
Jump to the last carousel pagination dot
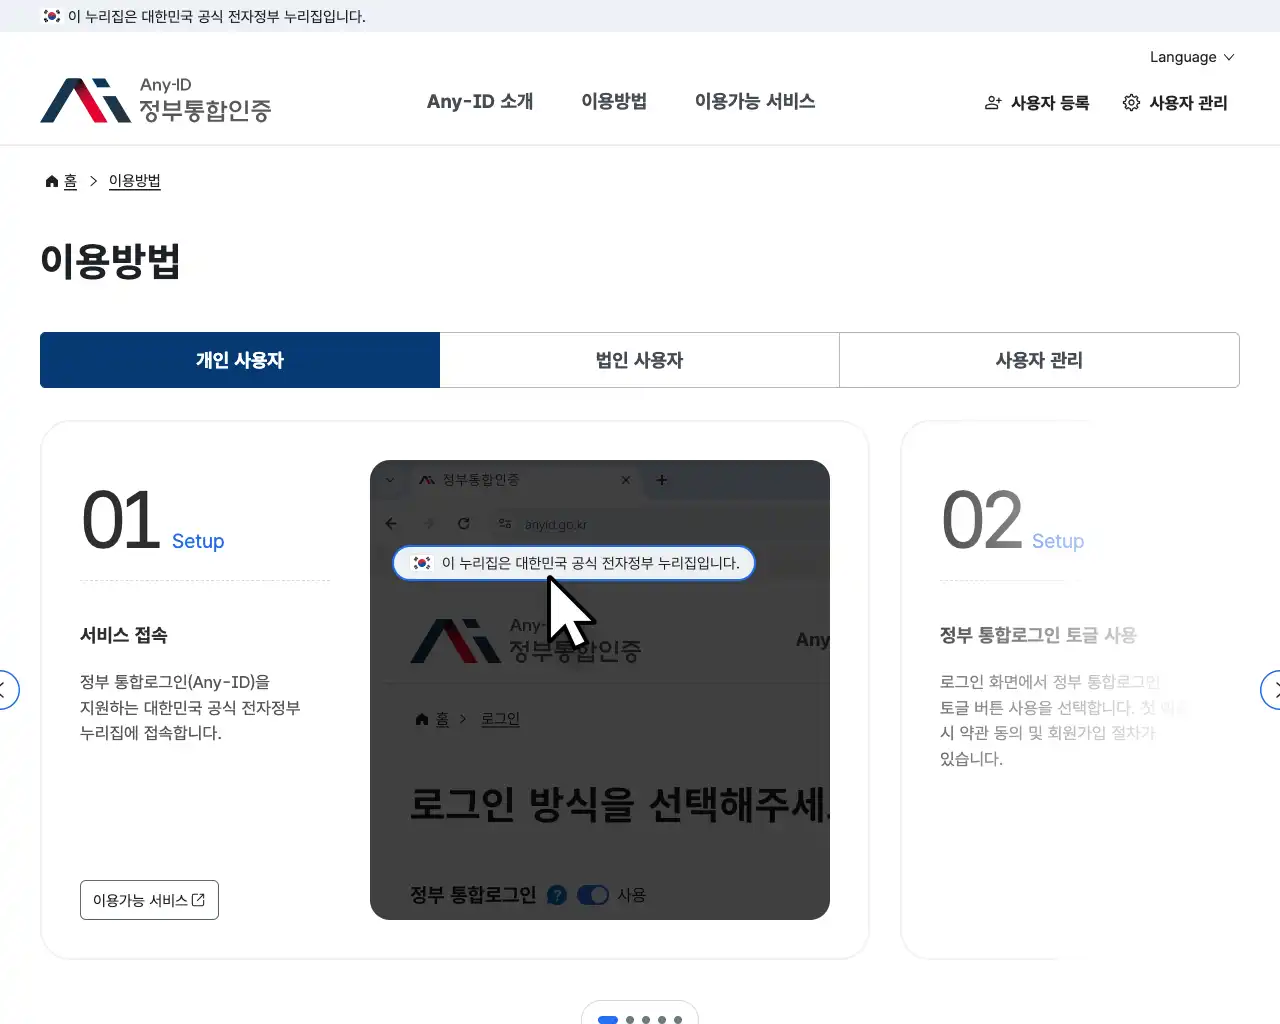coord(678,1020)
